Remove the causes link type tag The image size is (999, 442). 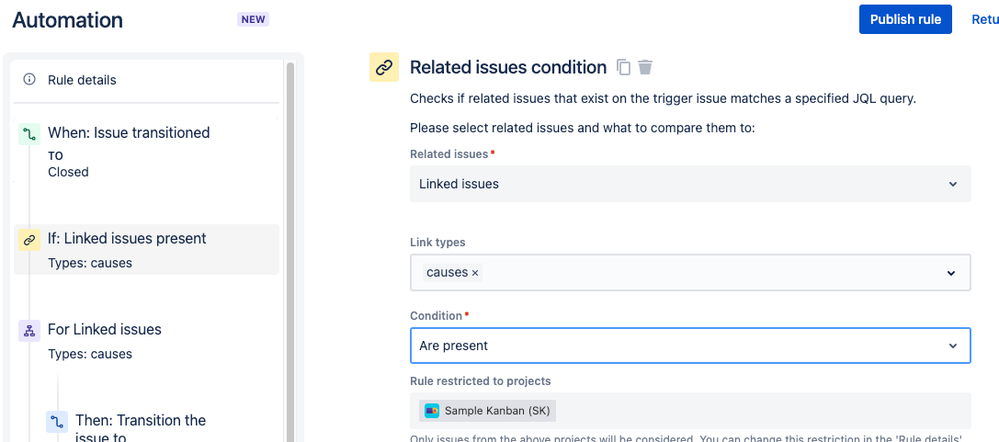click(x=475, y=273)
